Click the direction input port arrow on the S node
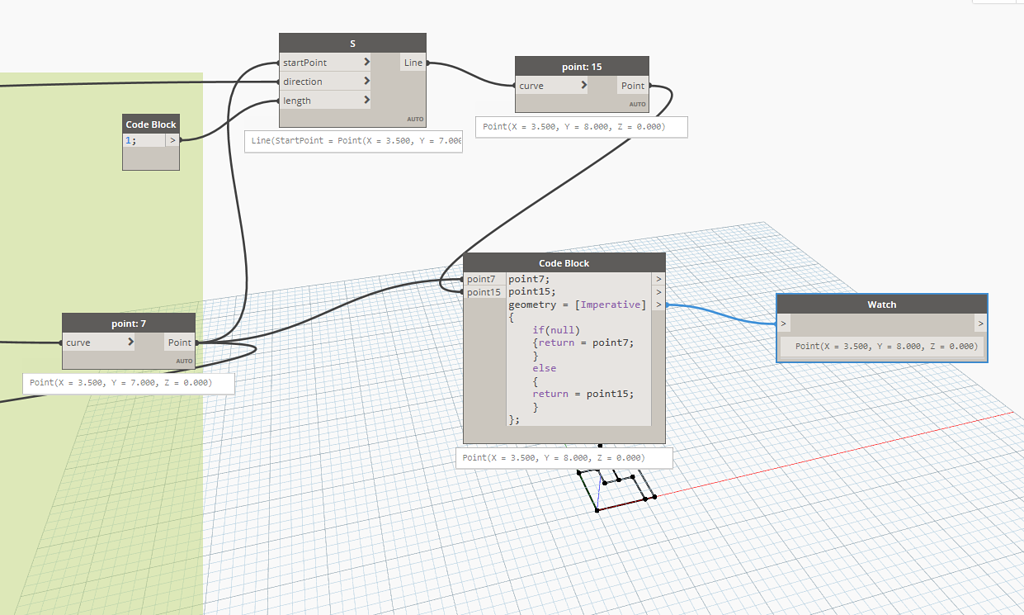 pyautogui.click(x=367, y=81)
